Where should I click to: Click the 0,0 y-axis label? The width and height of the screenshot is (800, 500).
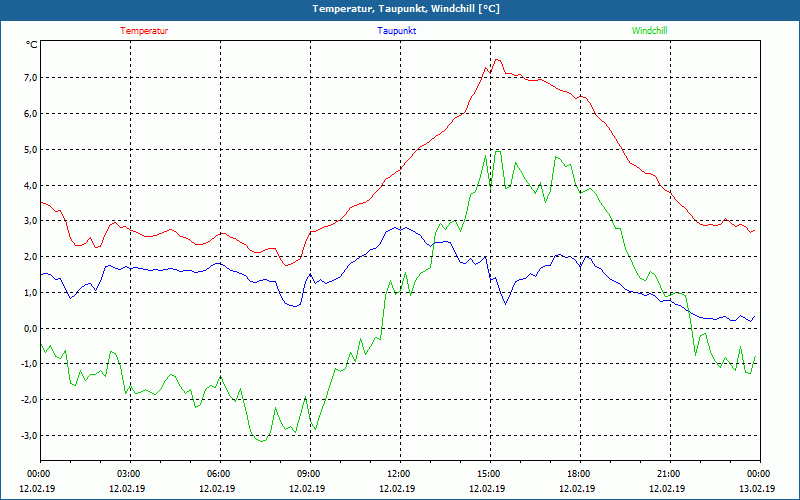[30, 328]
